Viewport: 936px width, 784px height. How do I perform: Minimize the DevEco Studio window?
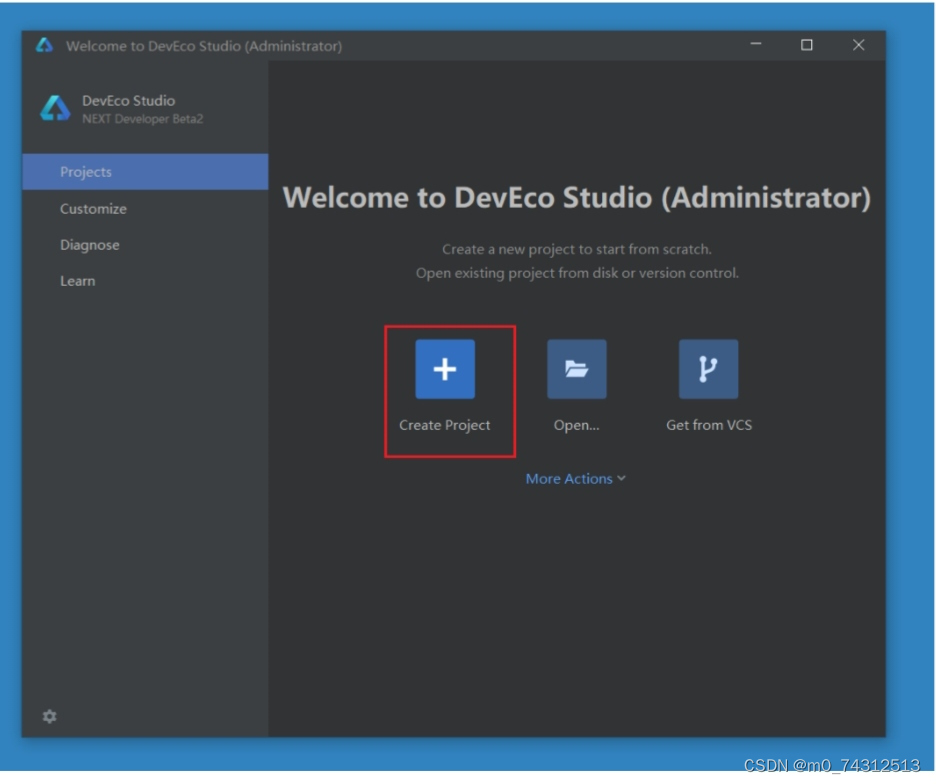point(756,45)
